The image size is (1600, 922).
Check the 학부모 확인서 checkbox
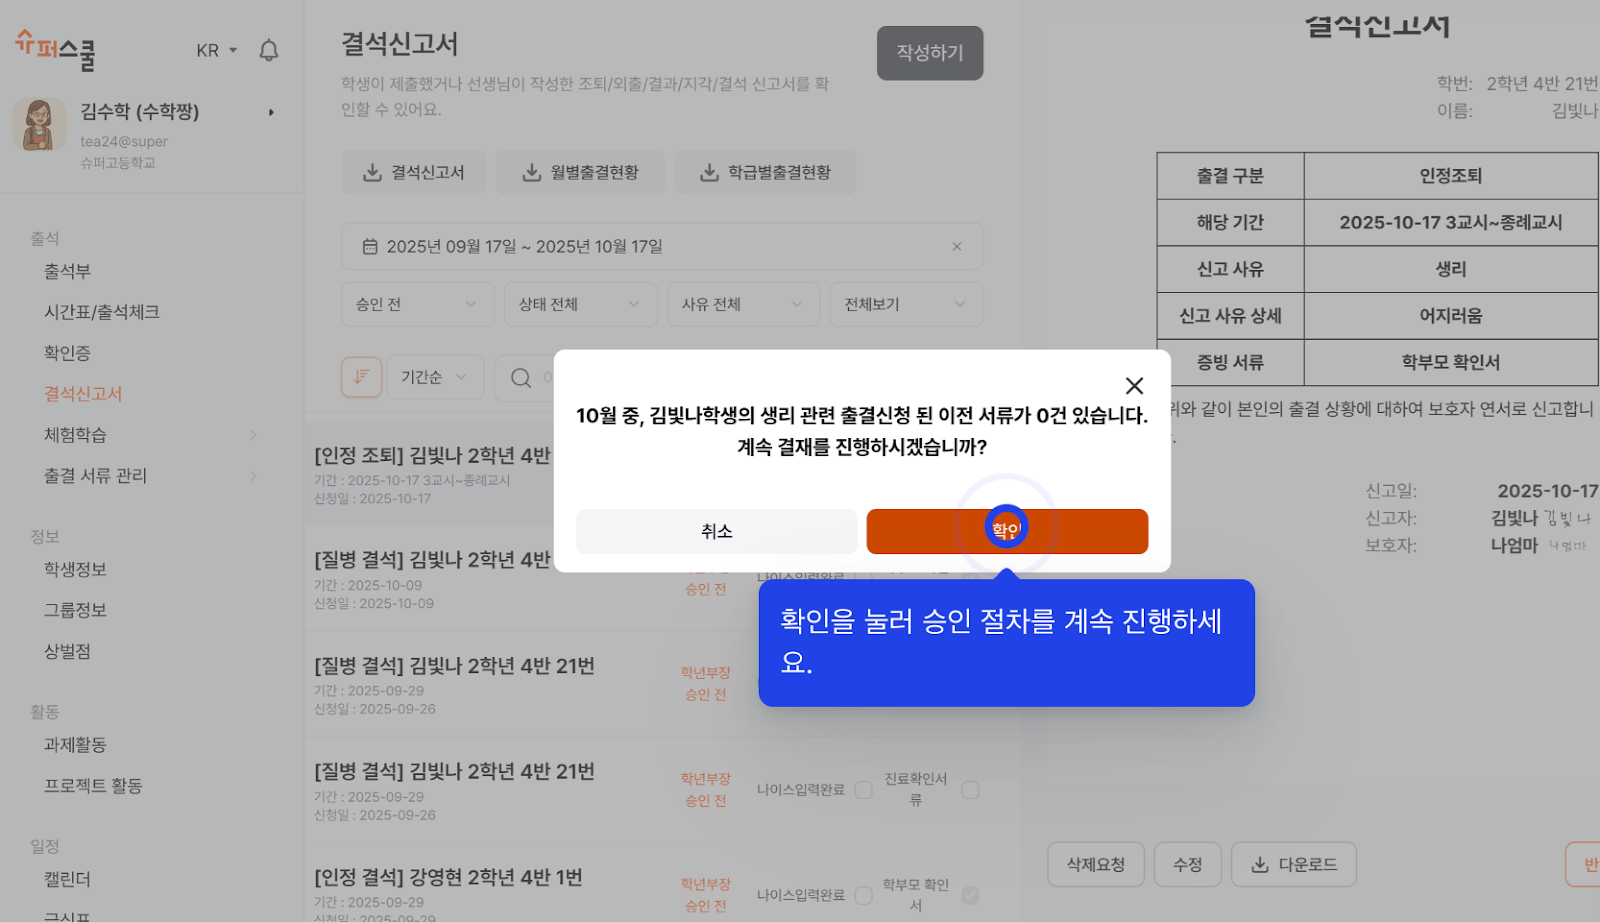(x=970, y=896)
